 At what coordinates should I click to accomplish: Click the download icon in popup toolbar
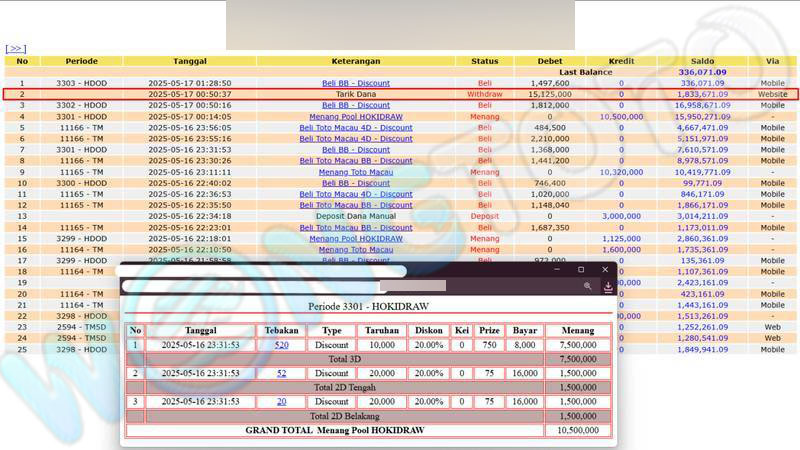coord(607,286)
